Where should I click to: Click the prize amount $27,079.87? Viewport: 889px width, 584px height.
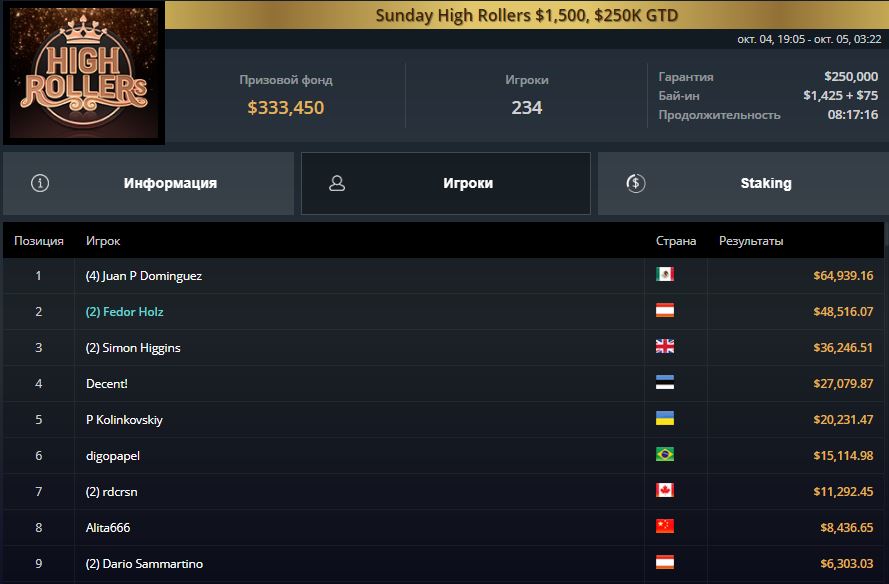(x=843, y=384)
